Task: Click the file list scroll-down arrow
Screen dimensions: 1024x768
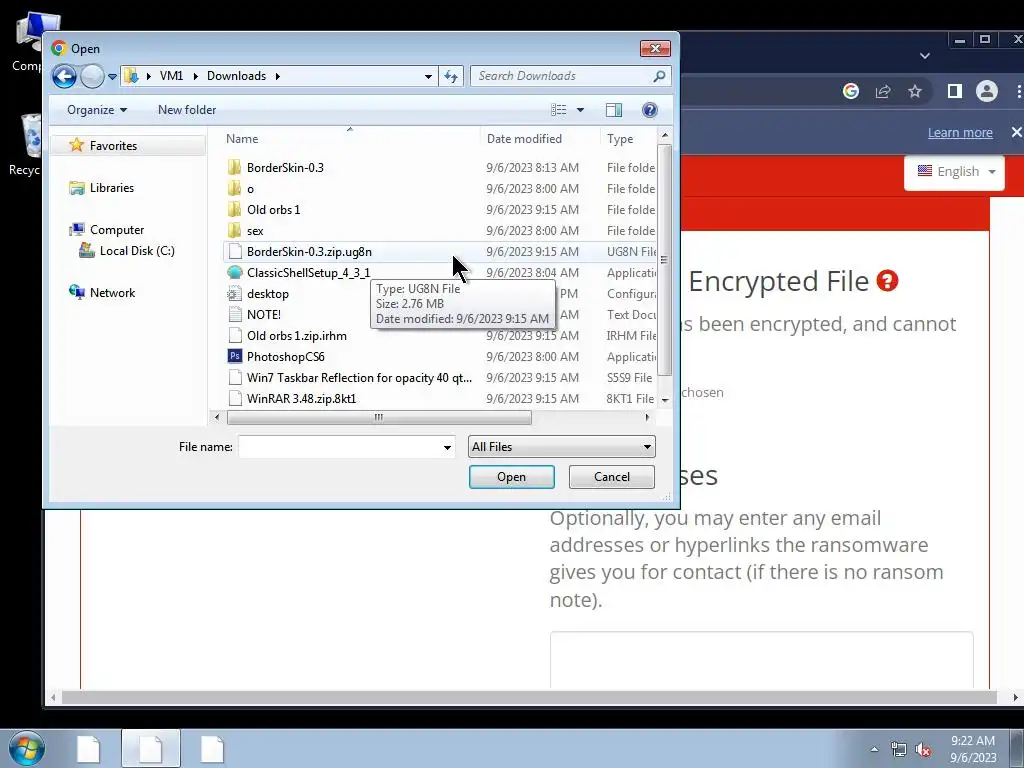Action: pyautogui.click(x=665, y=400)
